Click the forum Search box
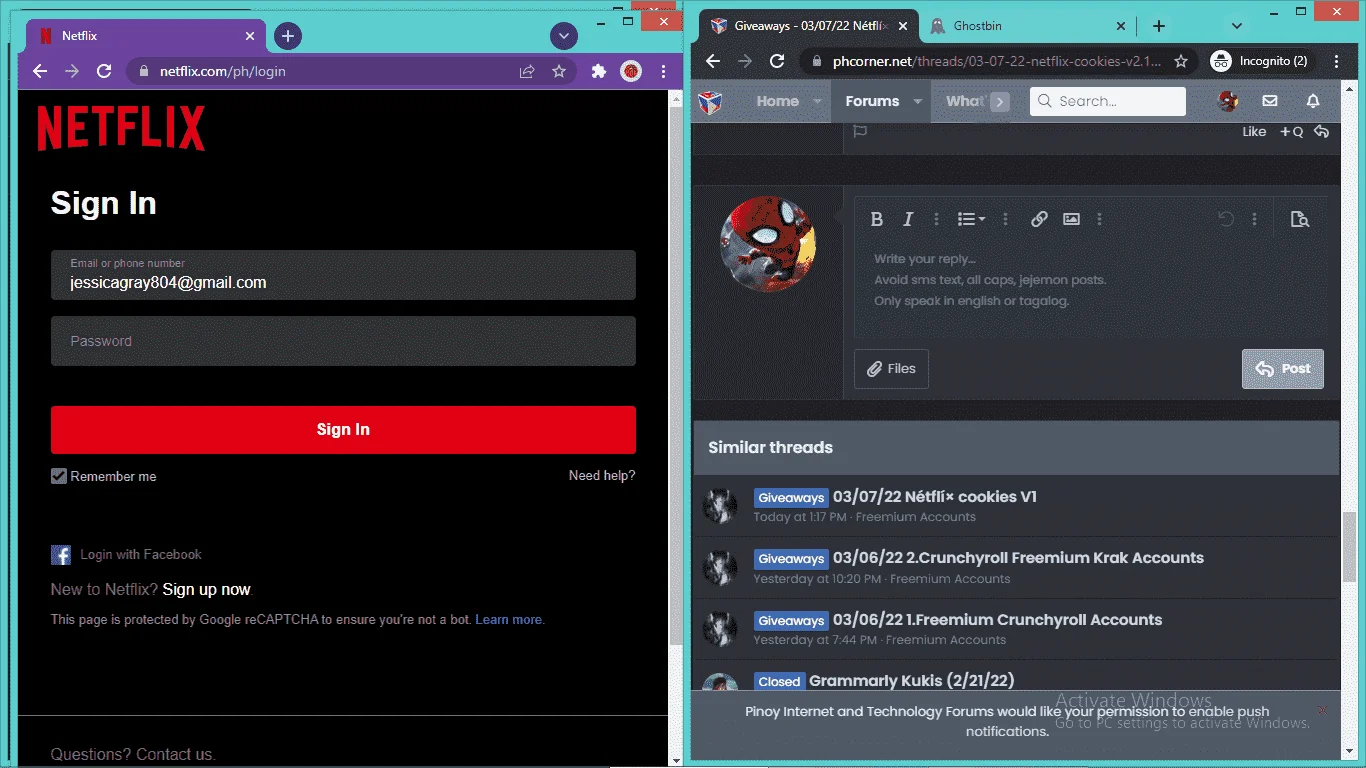This screenshot has height=768, width=1366. pyautogui.click(x=1108, y=101)
